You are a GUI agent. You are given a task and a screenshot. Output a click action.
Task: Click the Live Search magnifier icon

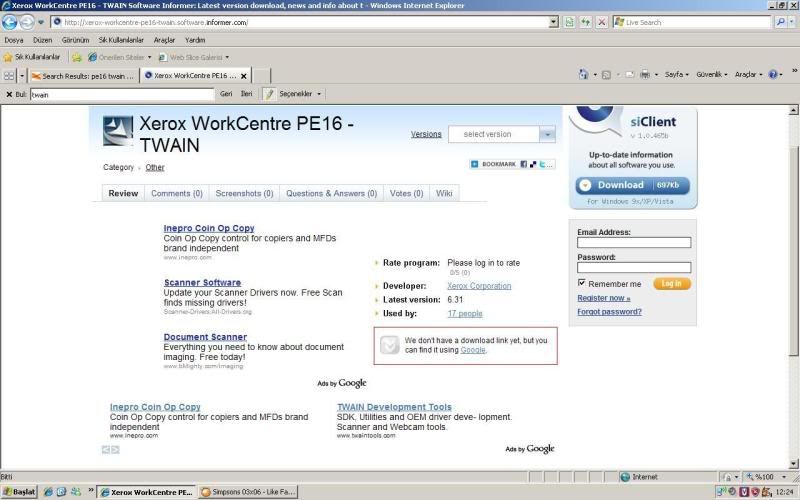(x=780, y=22)
